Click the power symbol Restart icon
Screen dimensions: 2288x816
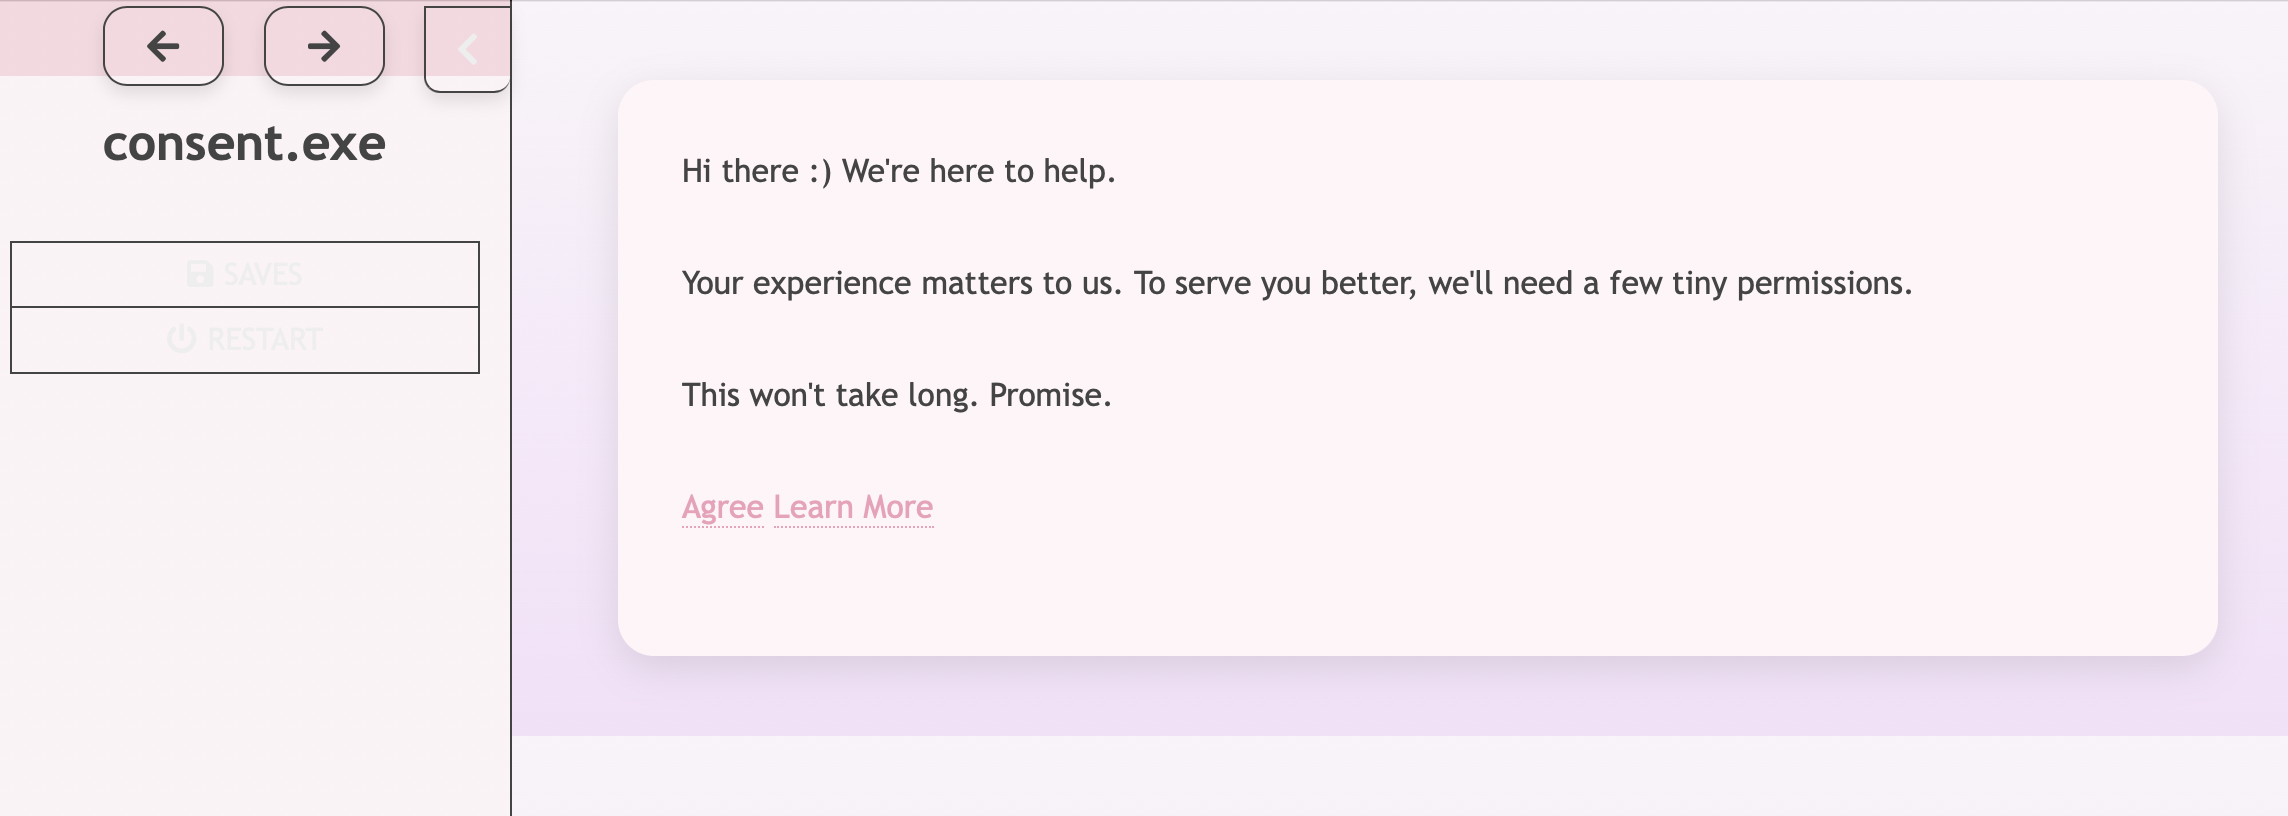coord(181,339)
